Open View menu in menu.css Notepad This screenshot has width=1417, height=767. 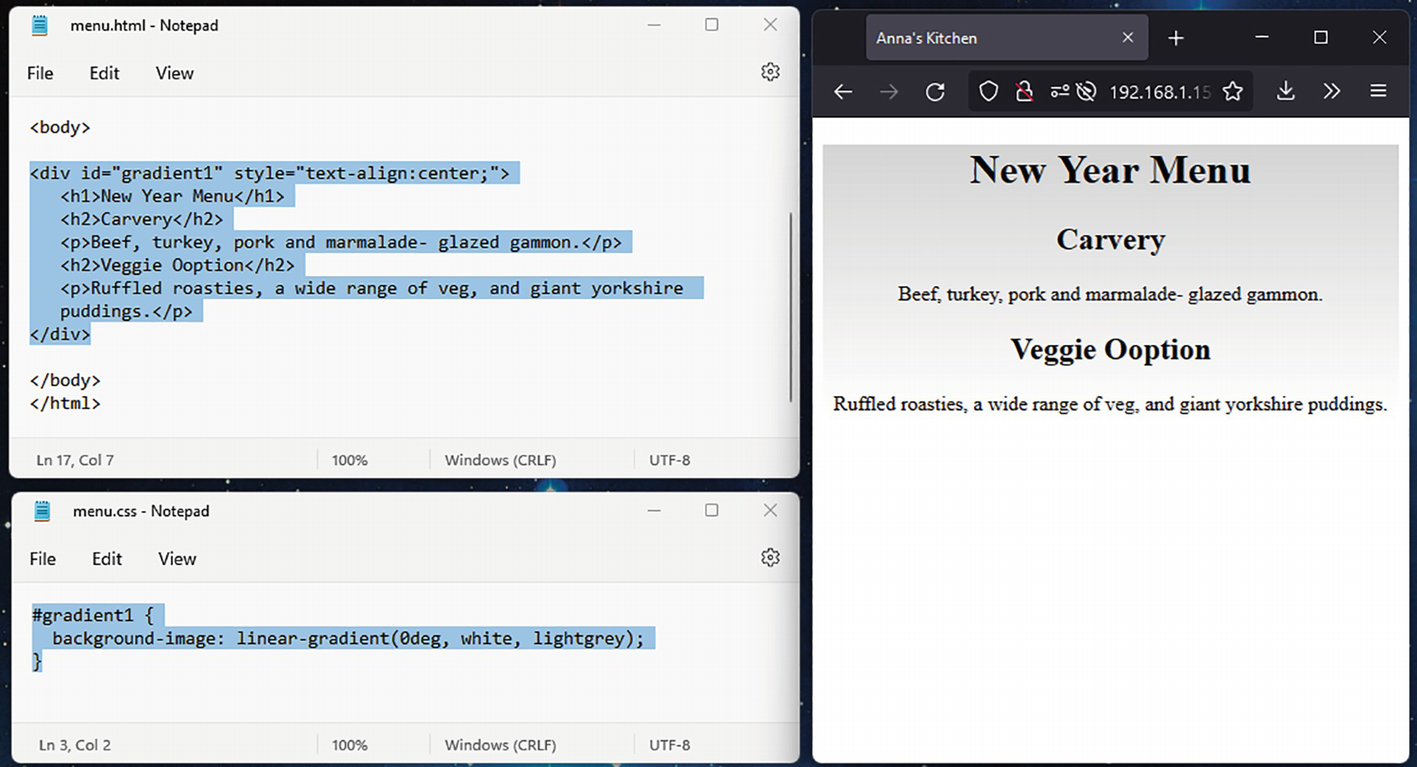(177, 559)
